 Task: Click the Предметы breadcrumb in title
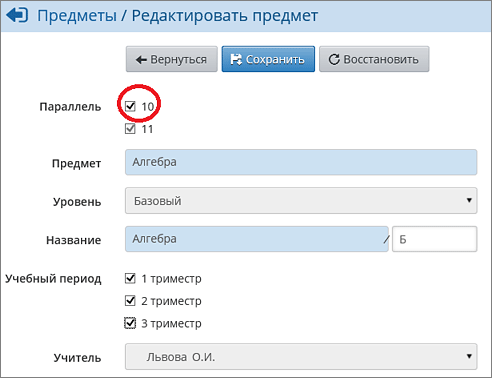pyautogui.click(x=77, y=16)
